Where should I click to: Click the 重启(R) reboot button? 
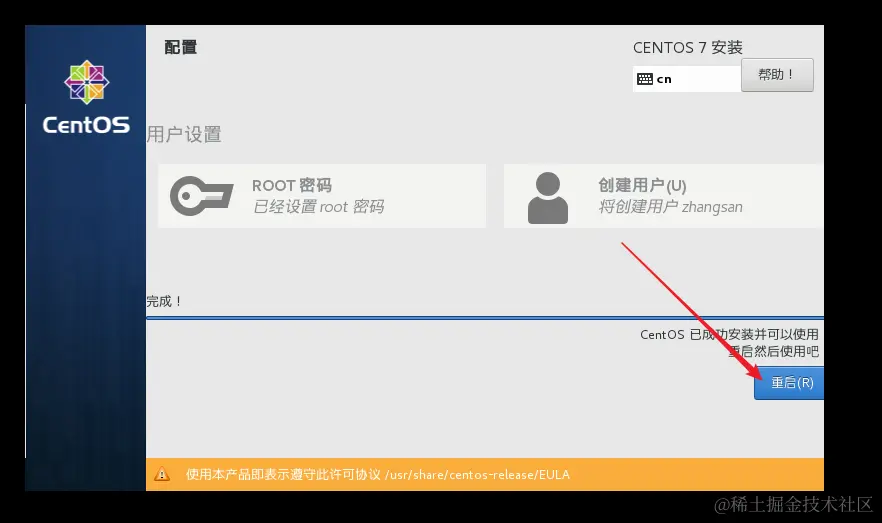pyautogui.click(x=789, y=383)
